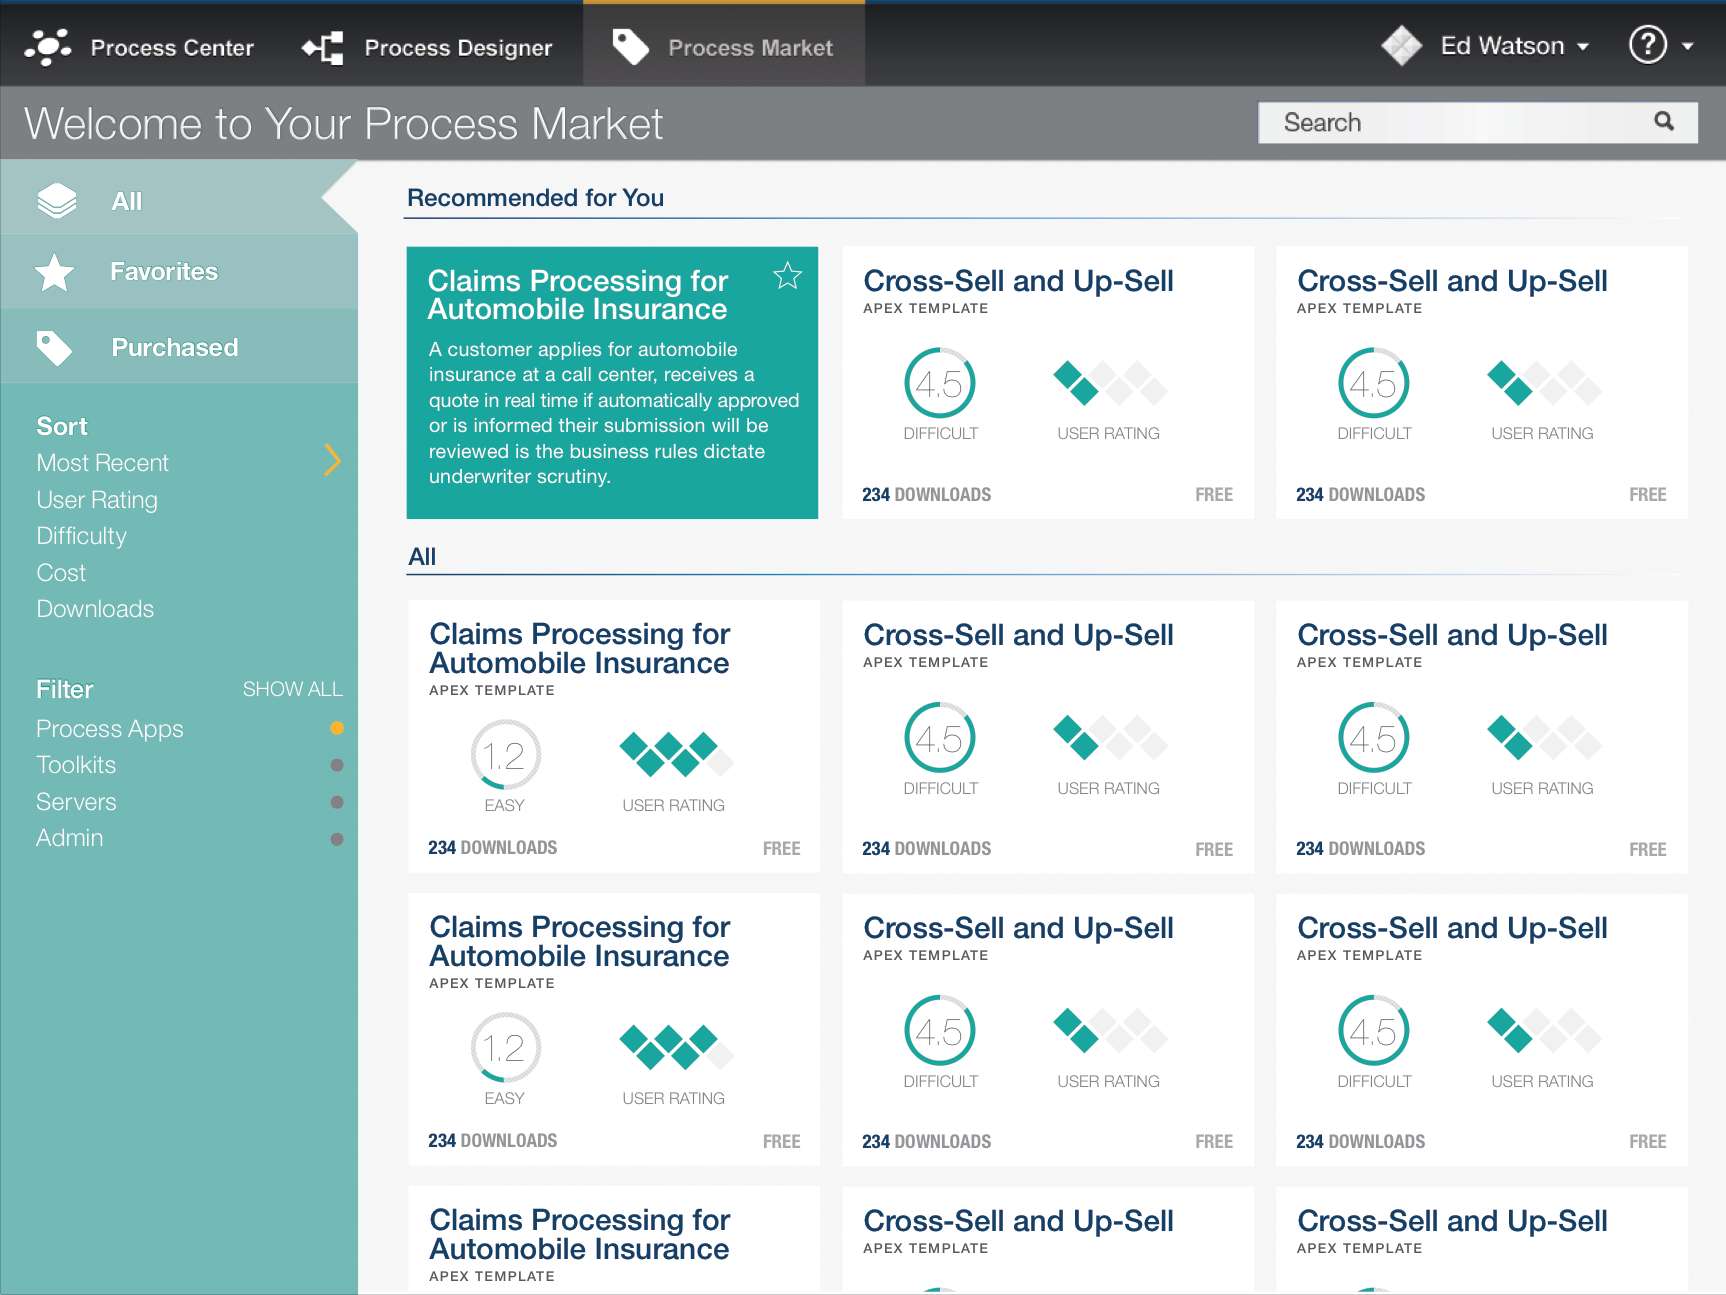Focus the Search input field

(x=1477, y=122)
